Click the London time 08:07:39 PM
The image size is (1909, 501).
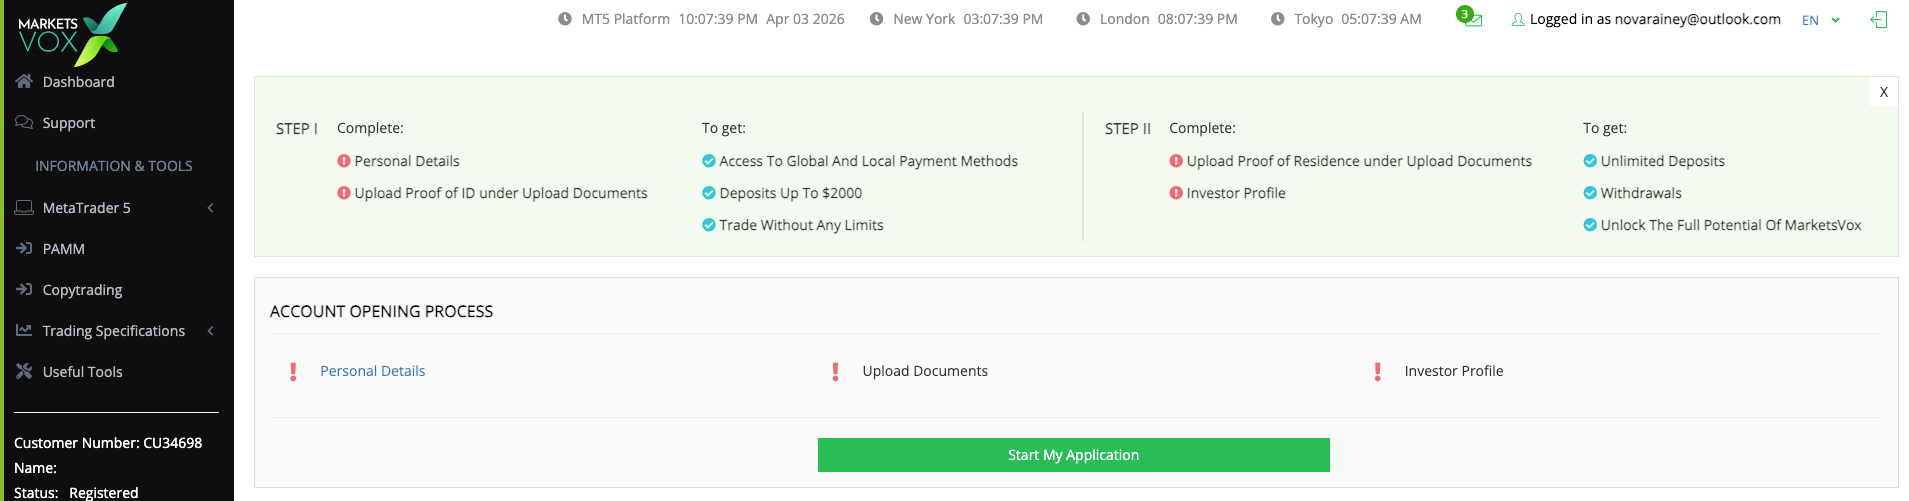[1197, 19]
